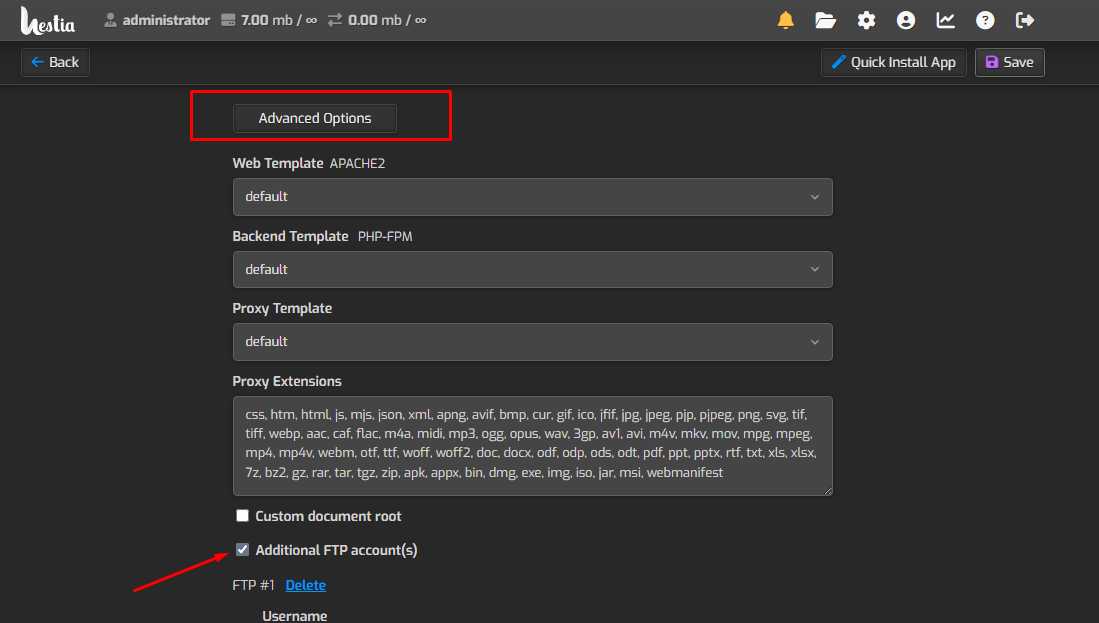Open server settings gear icon
The width and height of the screenshot is (1099, 623).
pyautogui.click(x=866, y=20)
